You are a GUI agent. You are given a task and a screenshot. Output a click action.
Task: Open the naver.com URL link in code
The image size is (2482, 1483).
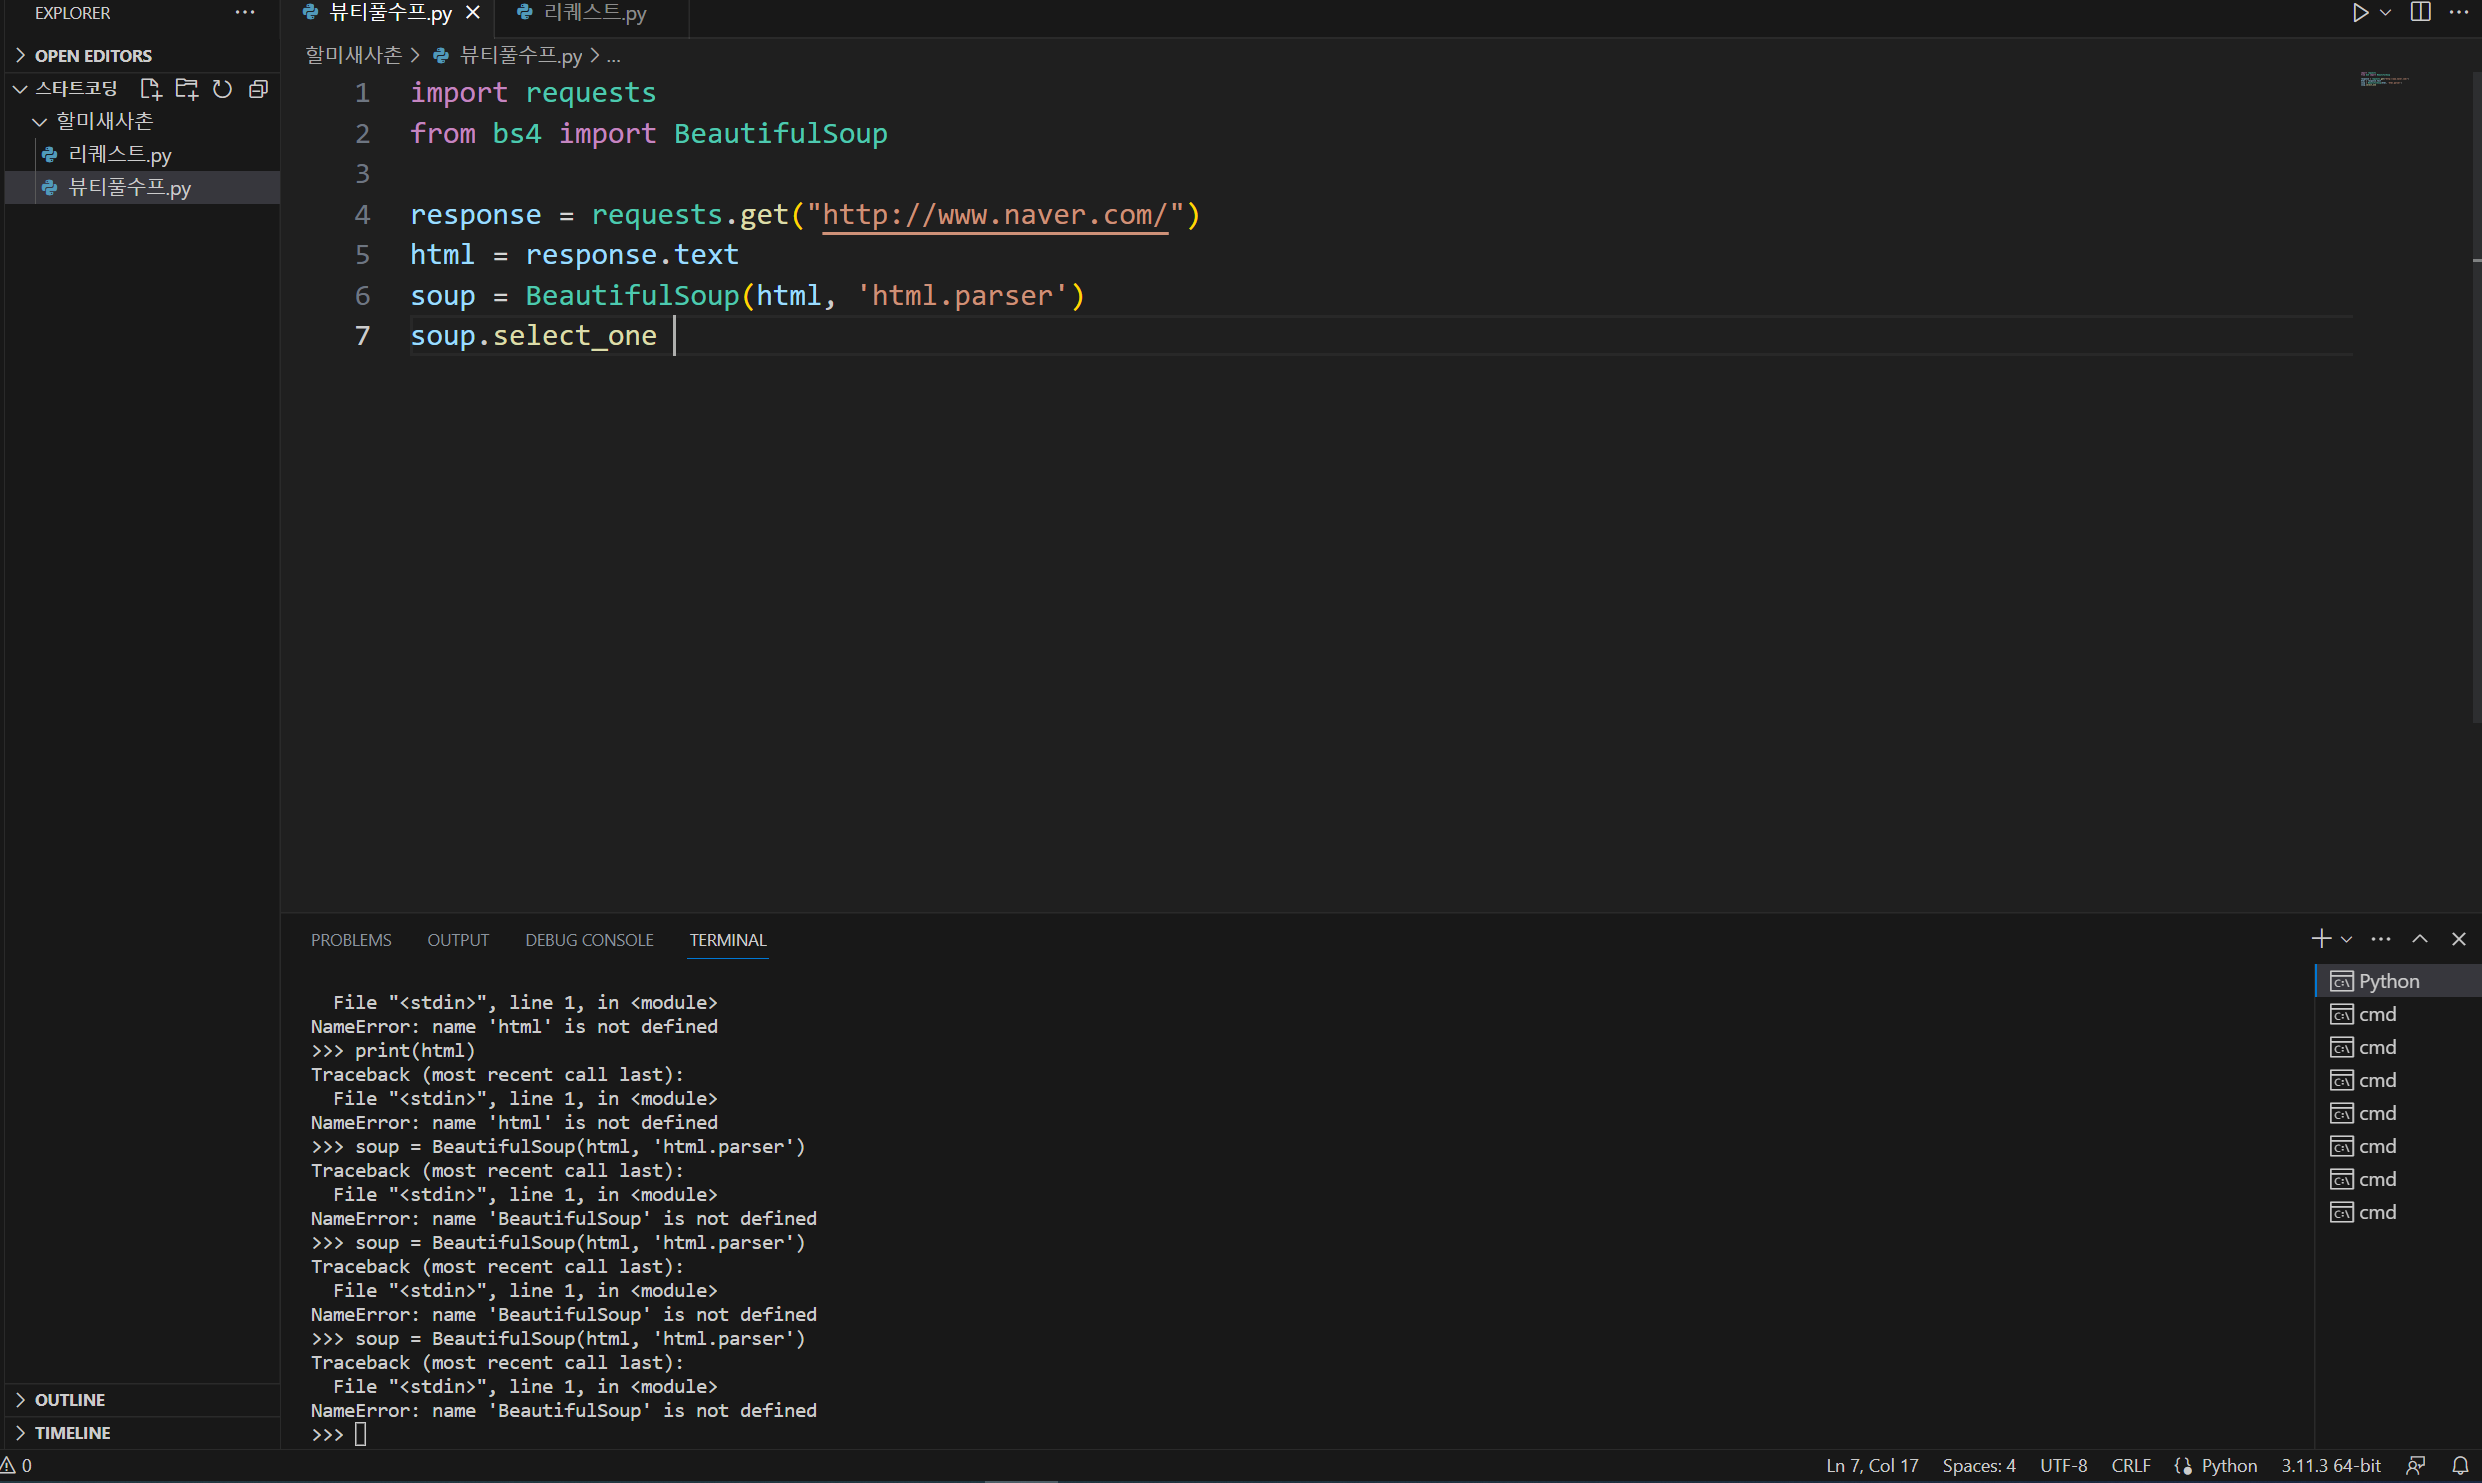995,215
